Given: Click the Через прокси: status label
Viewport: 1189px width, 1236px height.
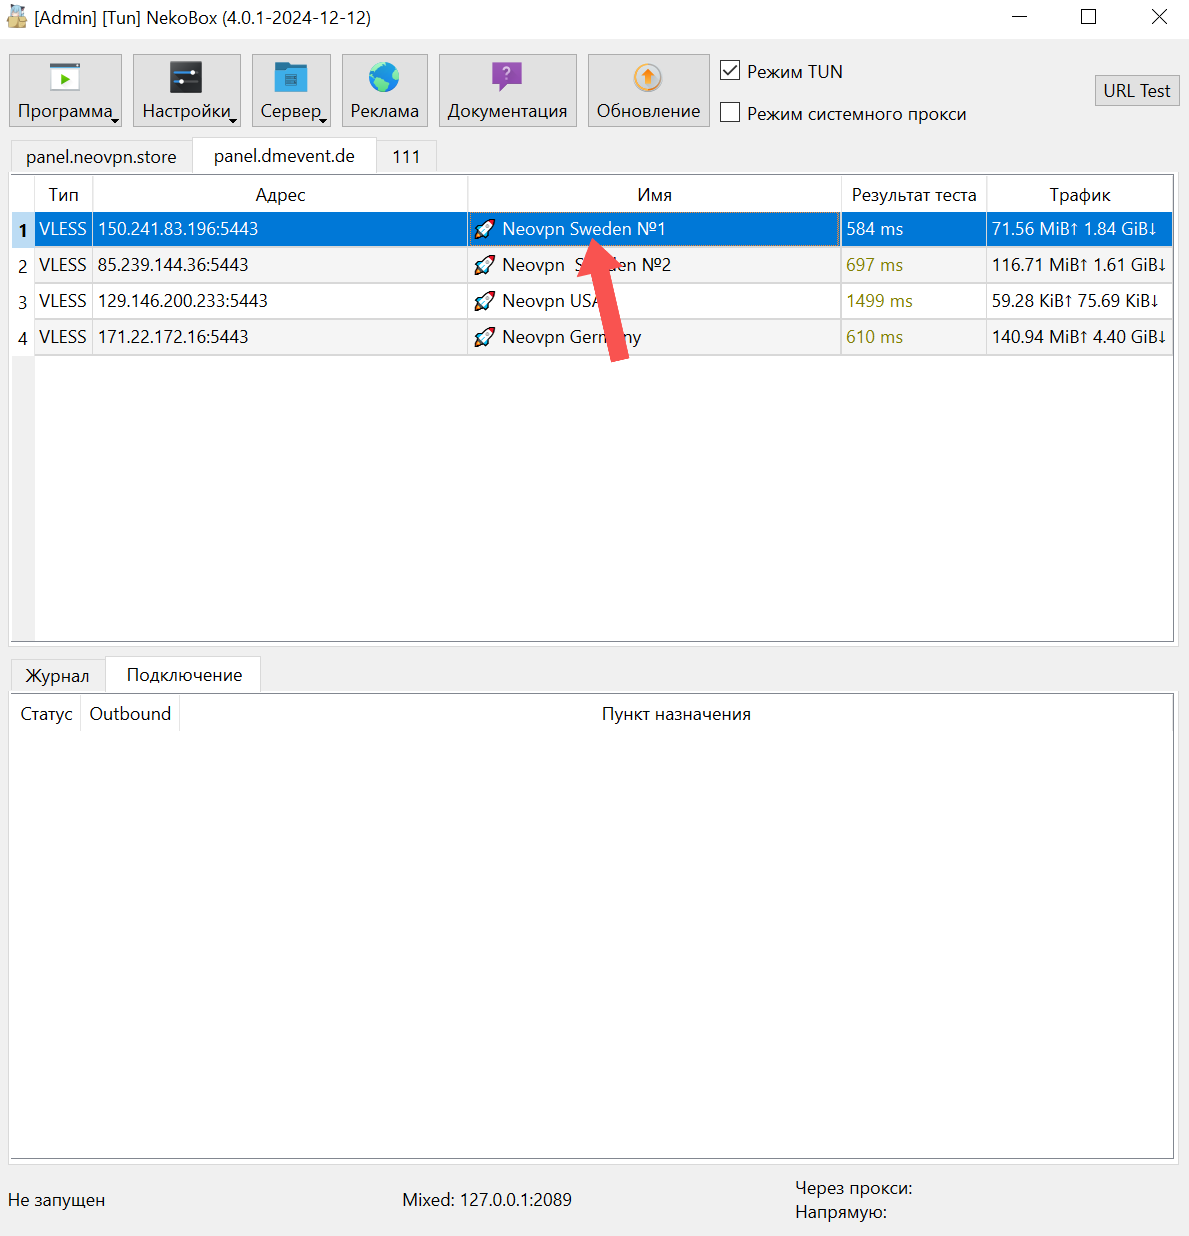Looking at the screenshot, I should pos(854,1188).
